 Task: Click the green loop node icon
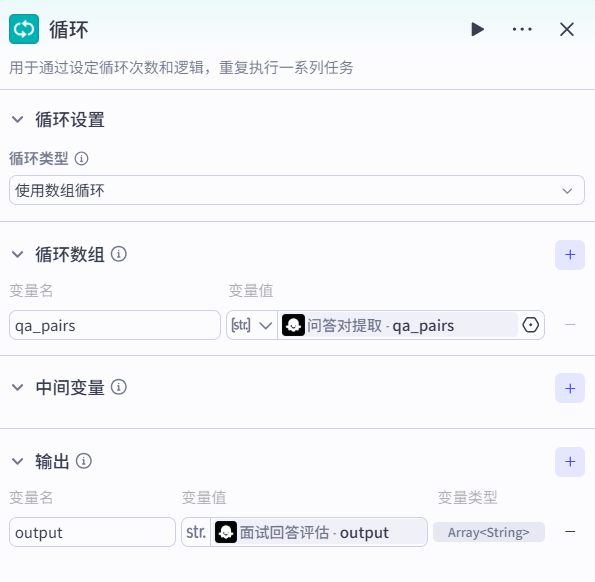24,29
